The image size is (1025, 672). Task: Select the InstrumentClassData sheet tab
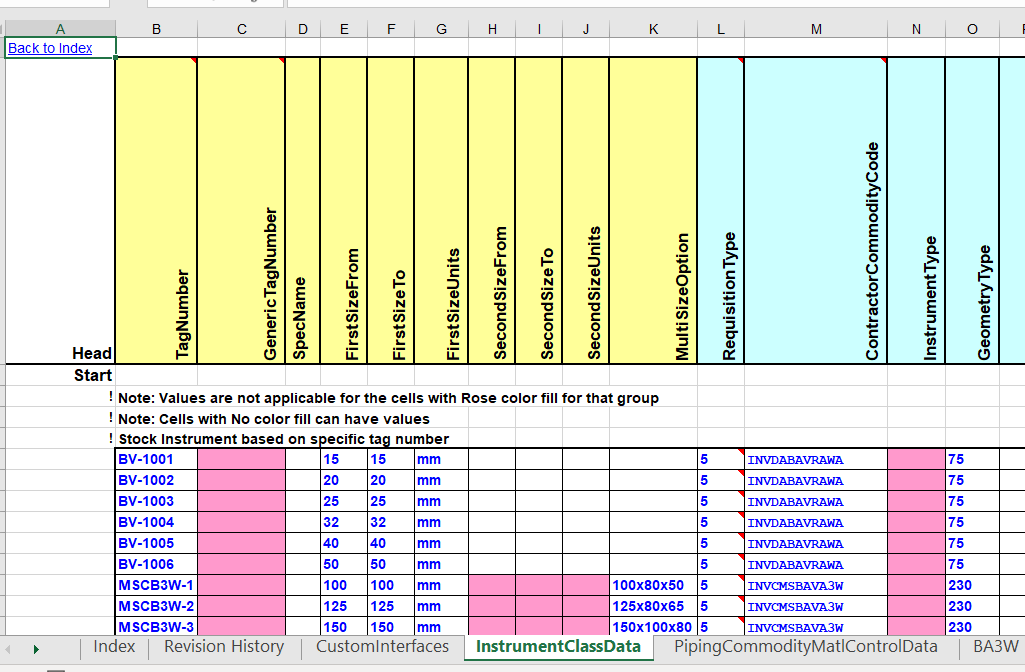[558, 647]
